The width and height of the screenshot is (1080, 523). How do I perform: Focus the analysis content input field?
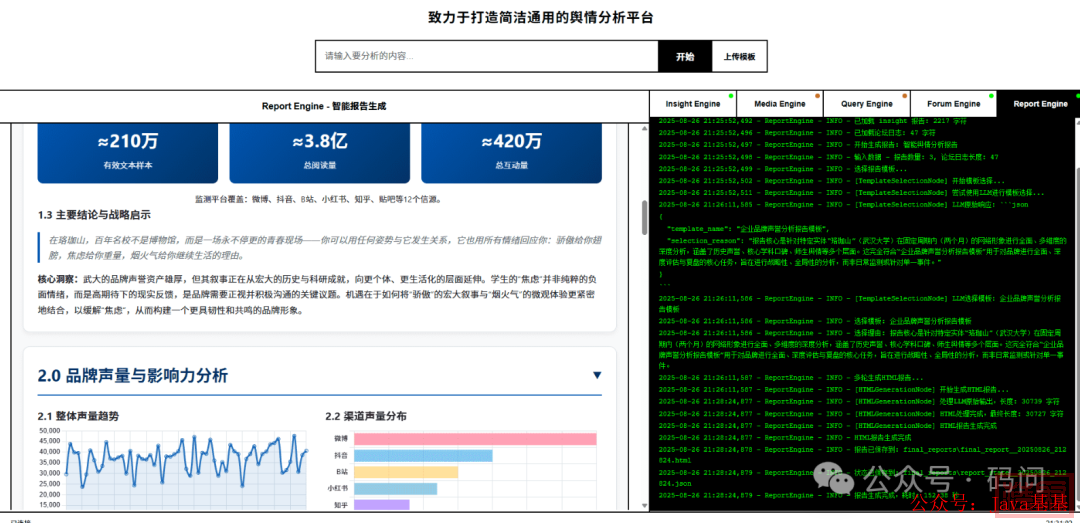pos(486,57)
